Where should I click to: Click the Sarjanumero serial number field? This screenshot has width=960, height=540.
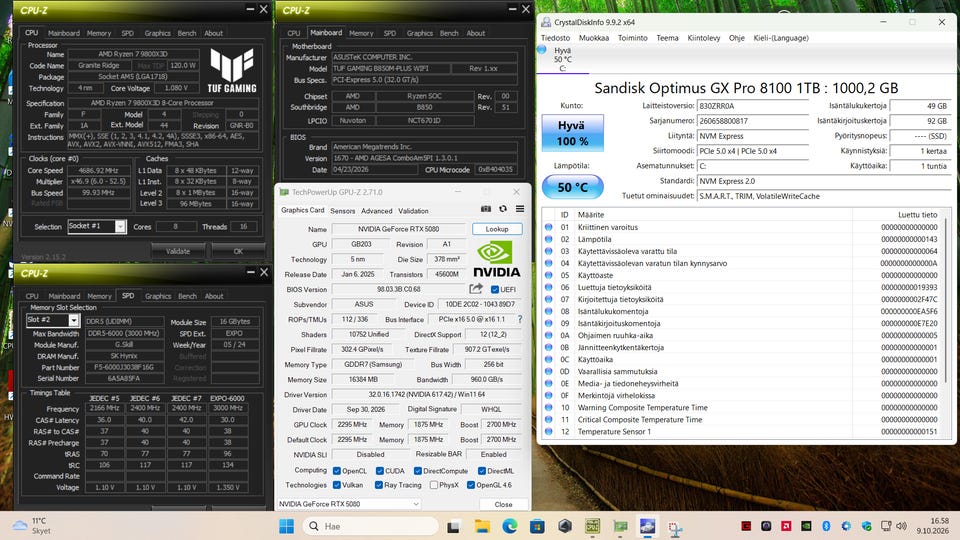(x=753, y=121)
